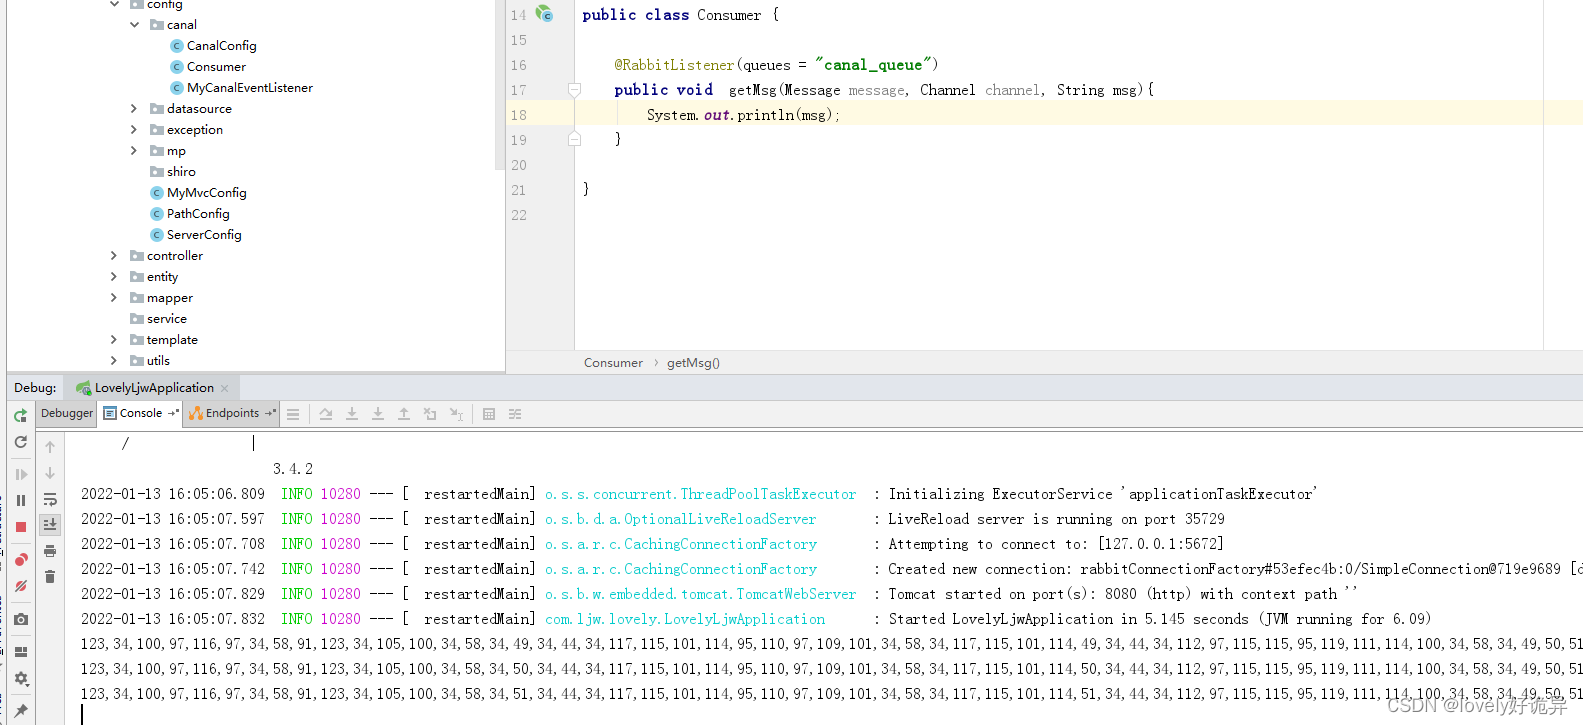Open debugger settings gear icon
The image size is (1583, 725).
[x=21, y=678]
